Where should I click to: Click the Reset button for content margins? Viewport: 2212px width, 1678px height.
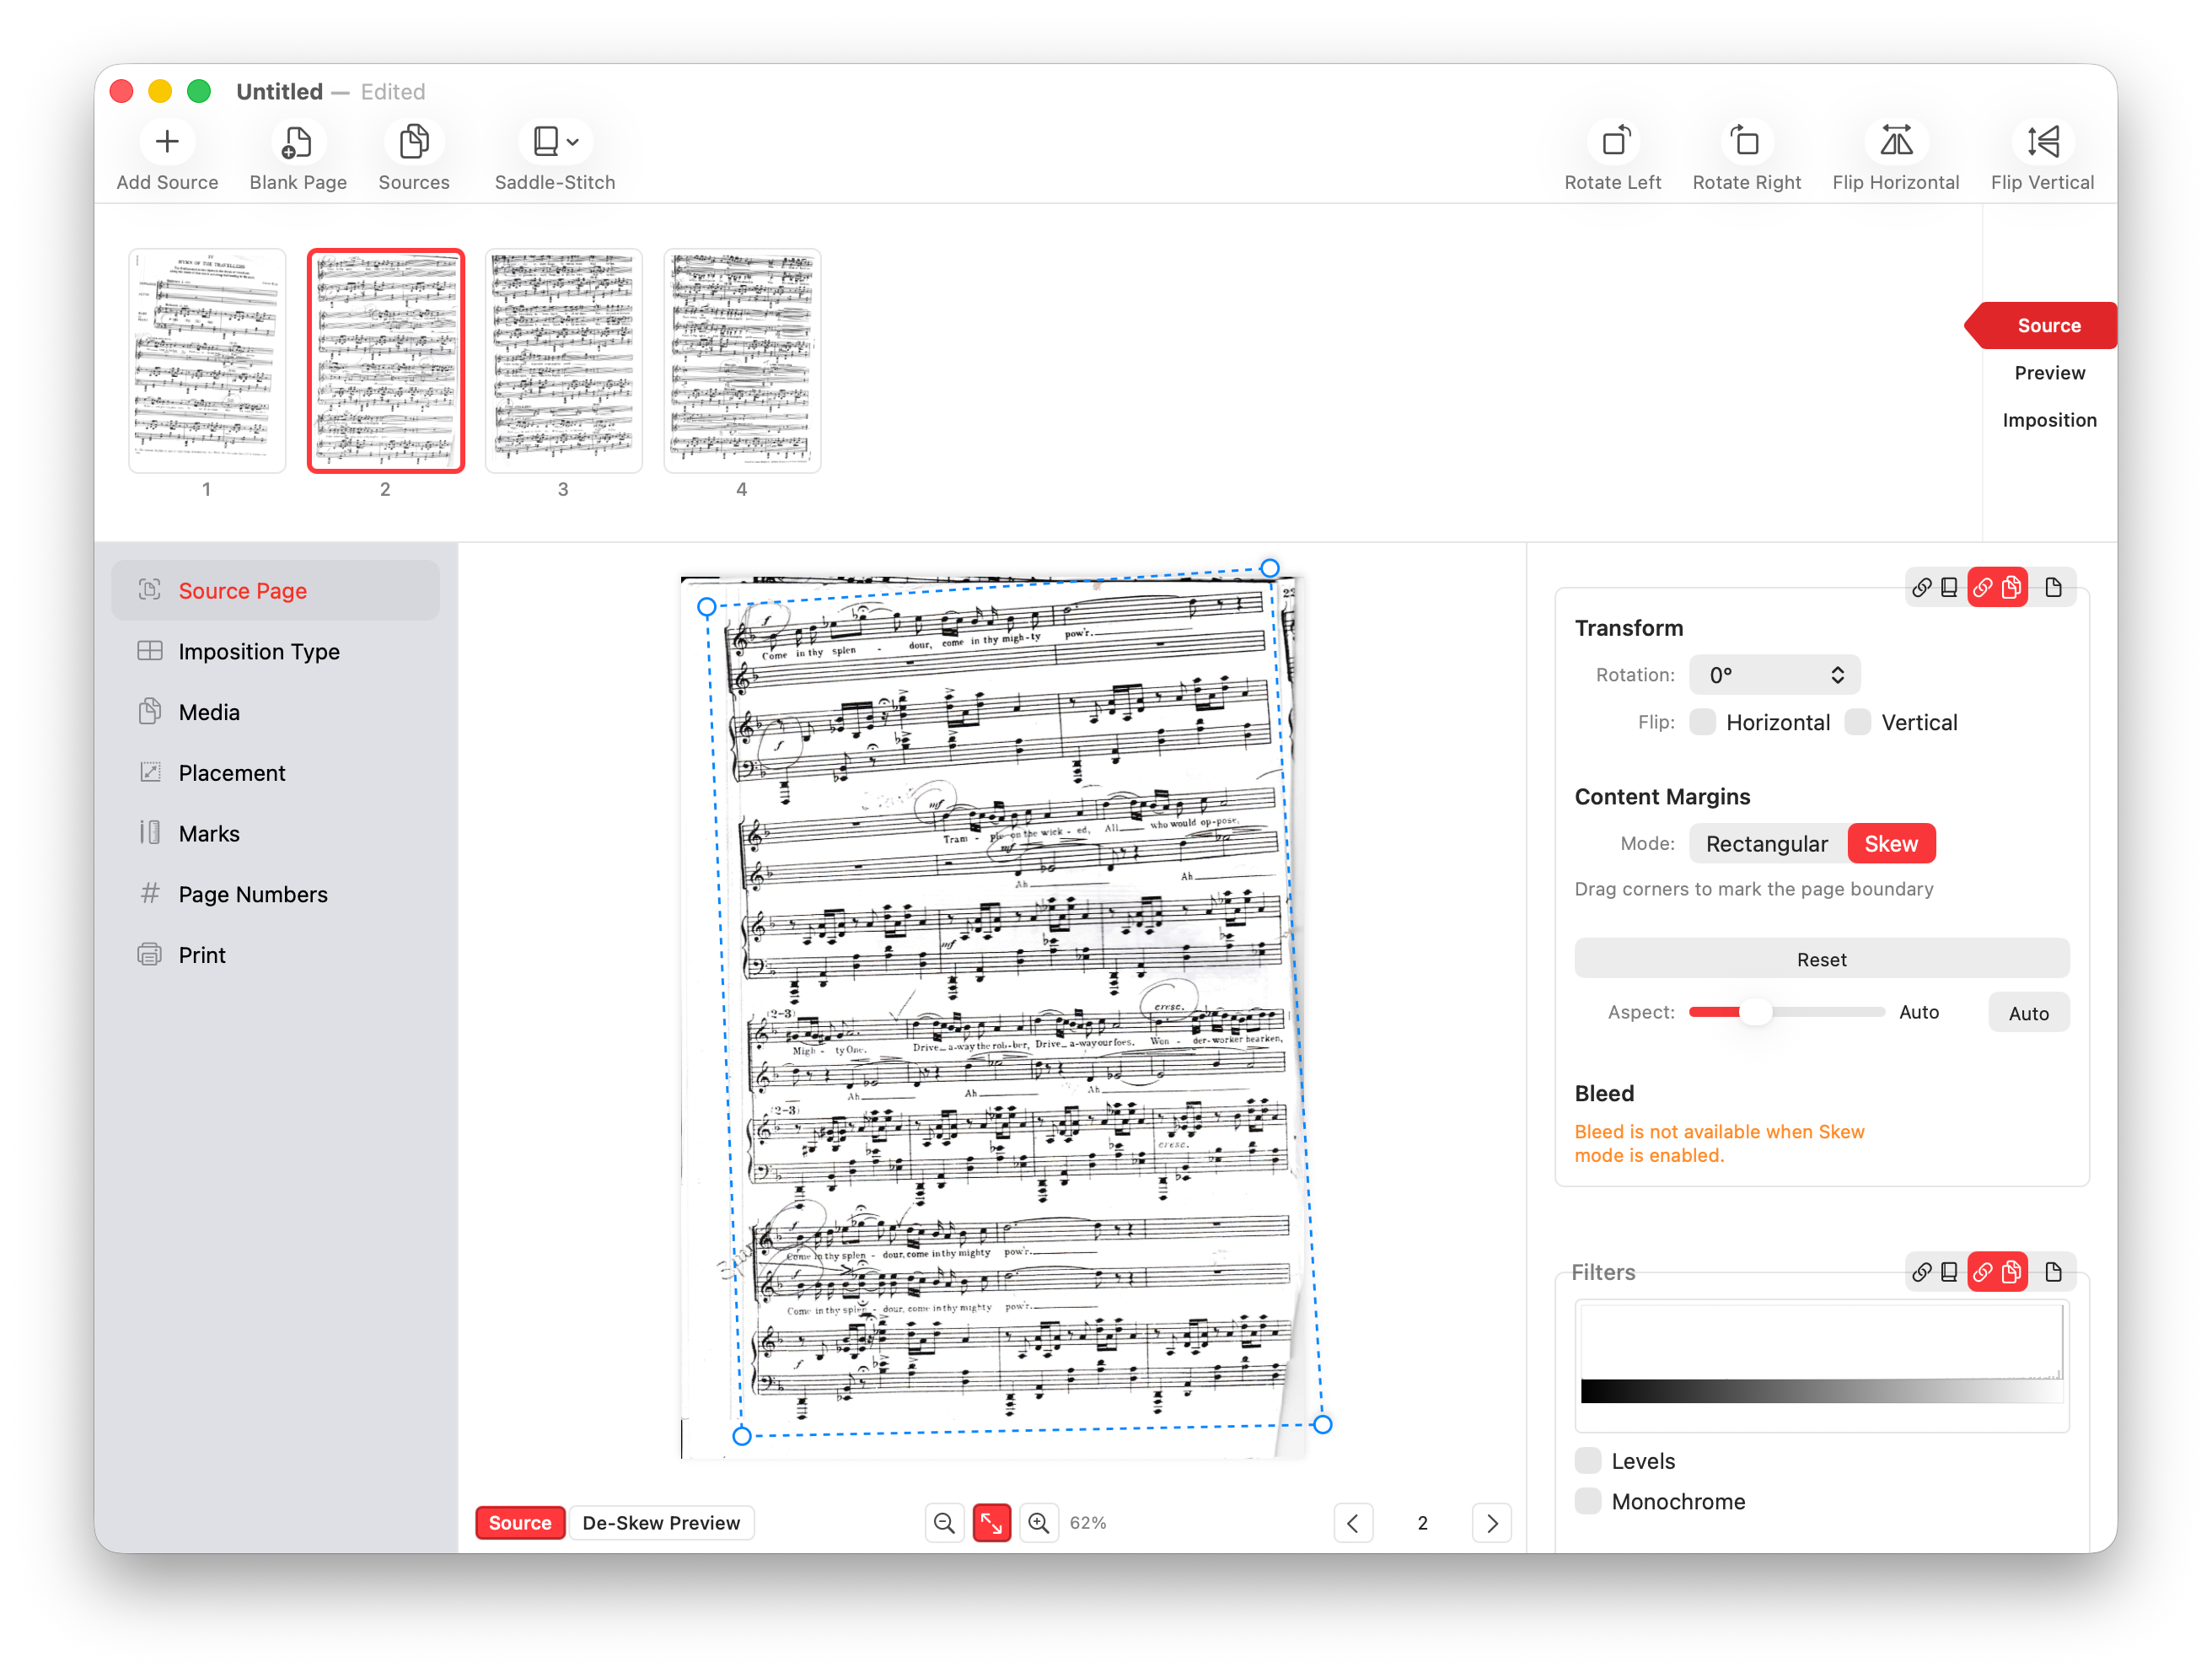1821,958
